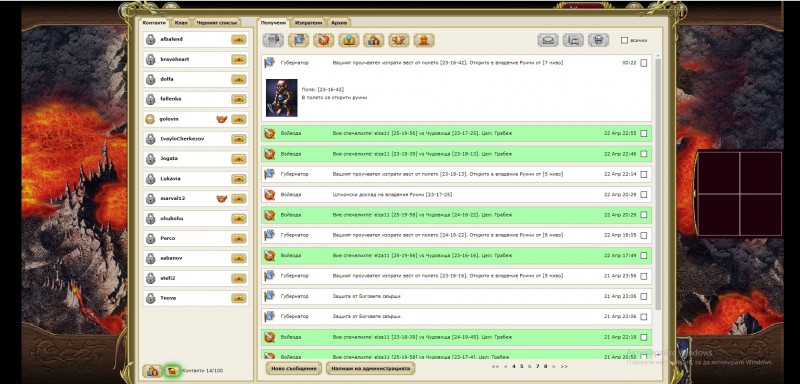Collapse the opened 00:22 Губернатор message

coord(456,63)
